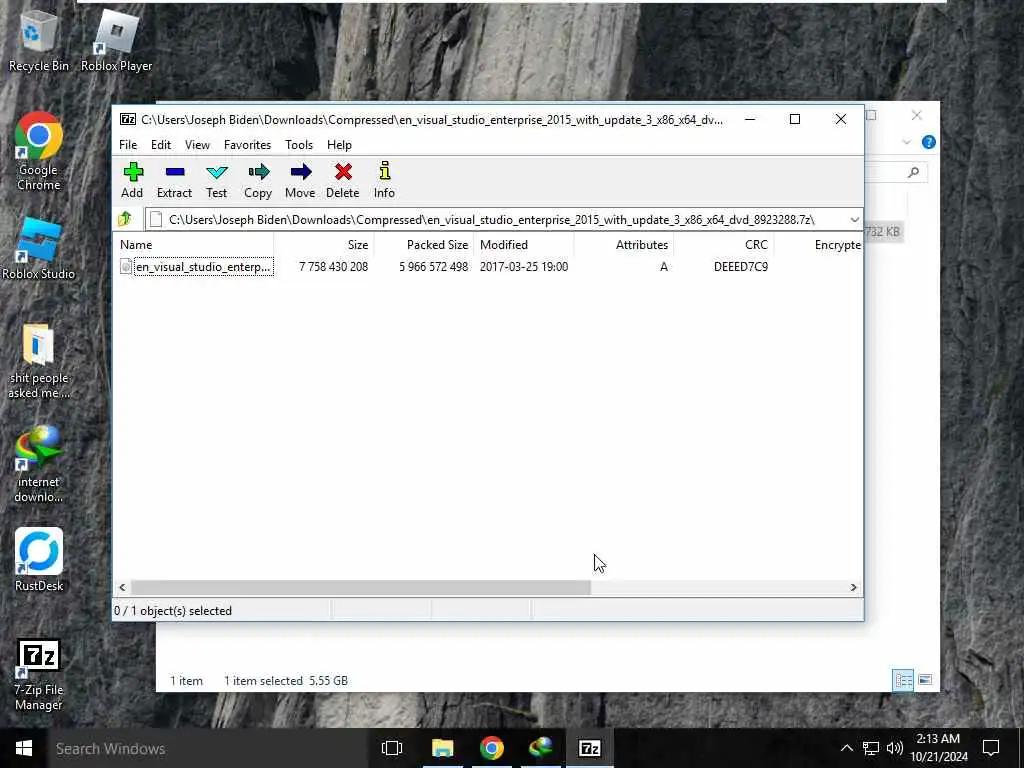The height and width of the screenshot is (768, 1024).
Task: Open Recycle Bin desktop icon
Action: (x=38, y=41)
